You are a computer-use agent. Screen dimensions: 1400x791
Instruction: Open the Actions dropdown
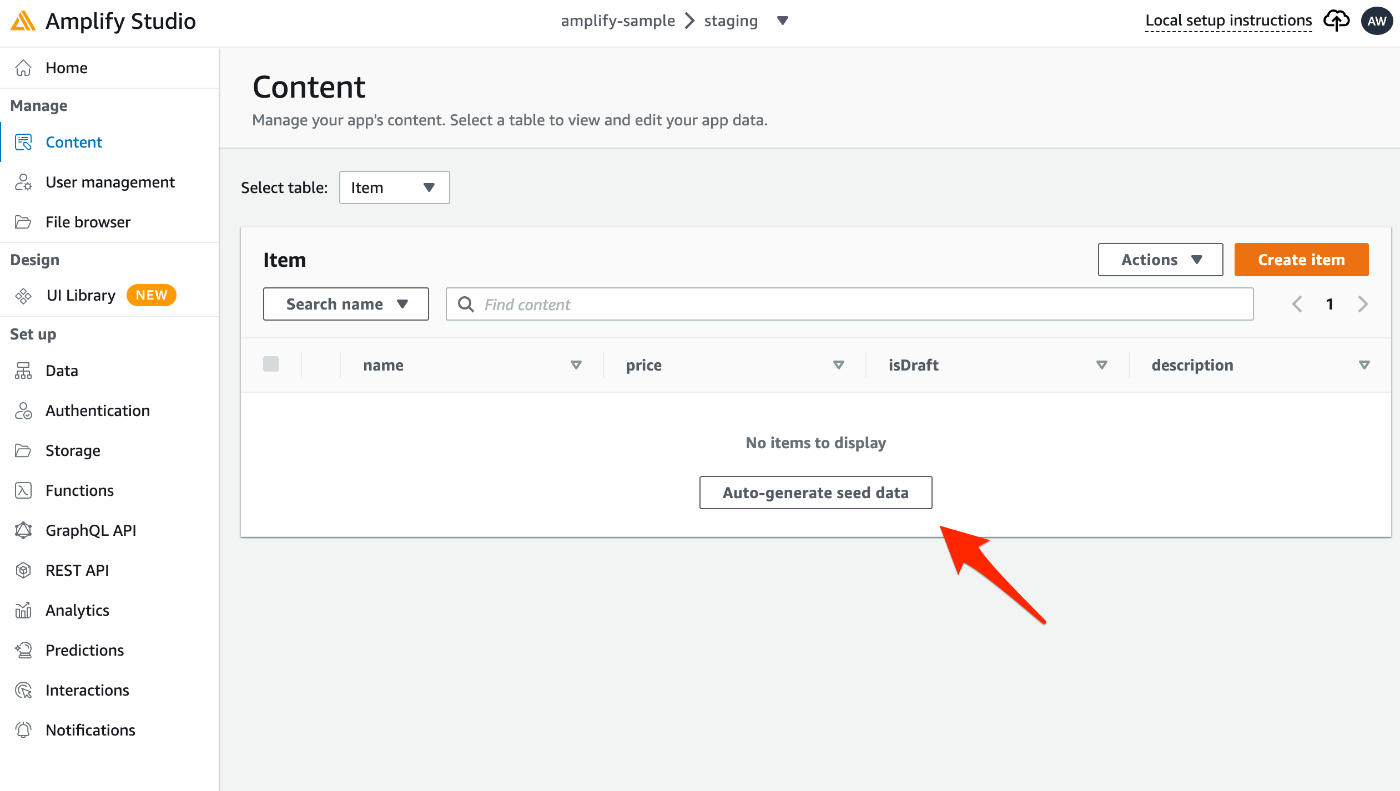click(1160, 260)
